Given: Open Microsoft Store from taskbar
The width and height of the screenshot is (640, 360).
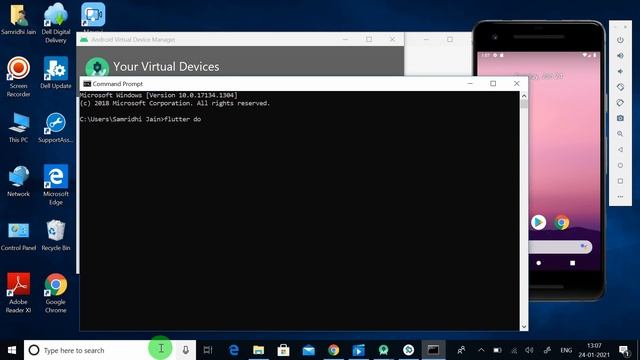Looking at the screenshot, I should click(x=283, y=350).
